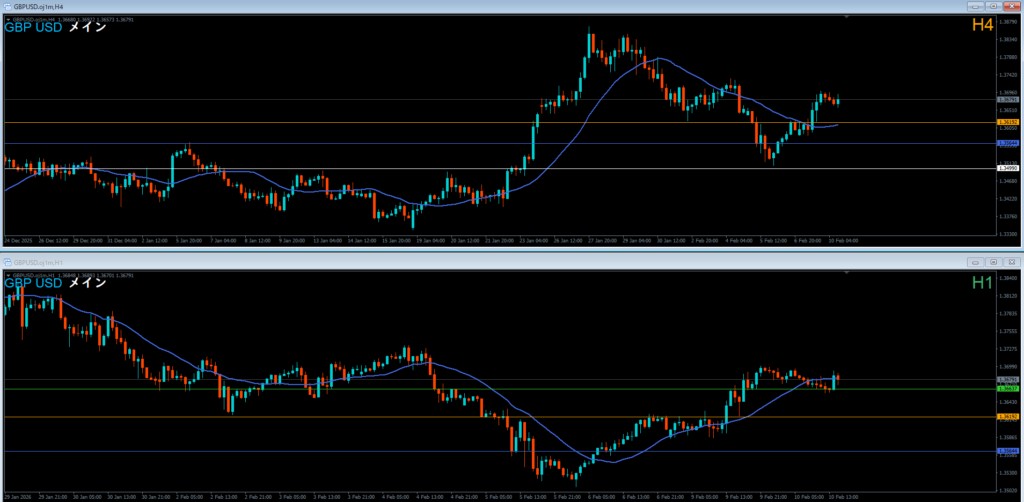Expand one-click trading arrow on H1 chart
1024x502 pixels.
(7, 274)
